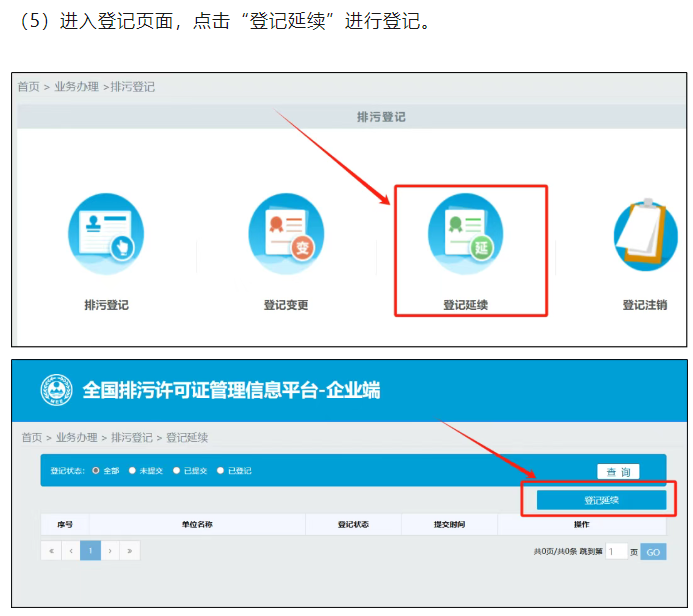
Task: Go to first page with « button
Action: 51,551
